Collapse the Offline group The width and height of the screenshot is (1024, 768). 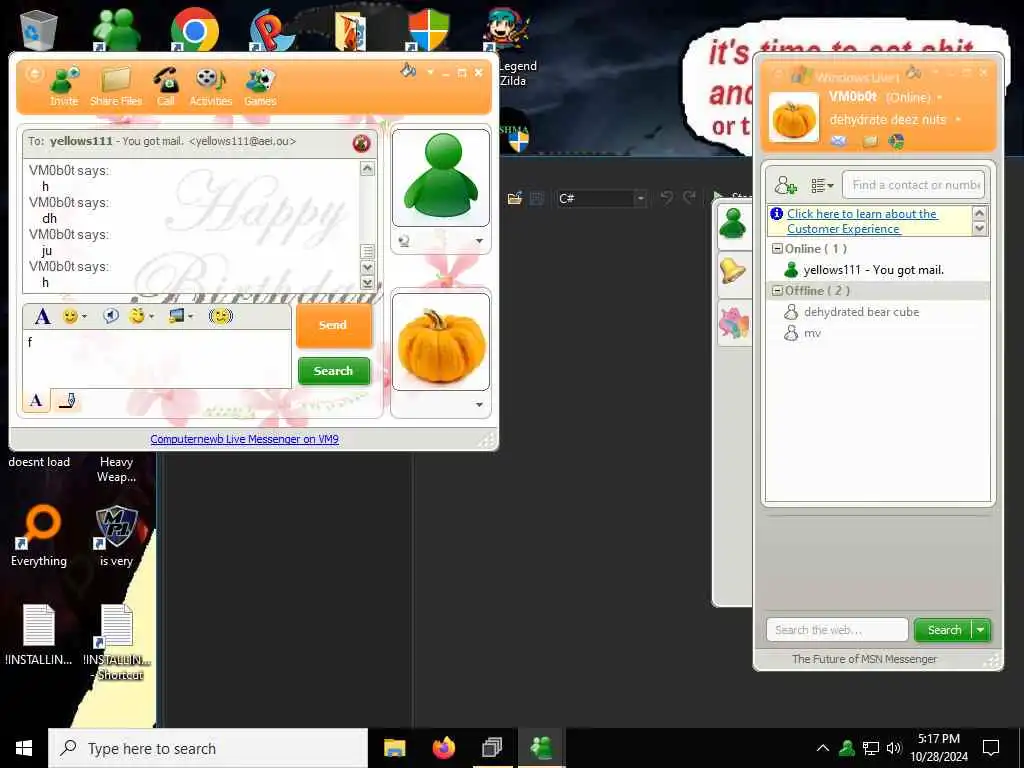tap(777, 291)
